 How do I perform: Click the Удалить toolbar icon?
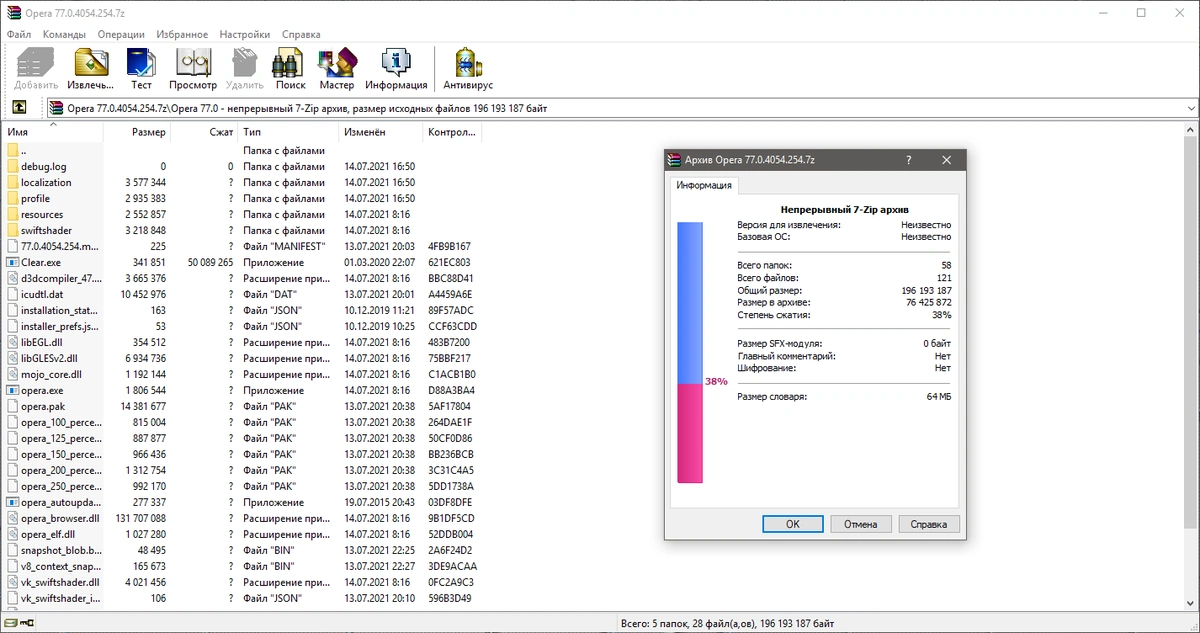[x=245, y=69]
